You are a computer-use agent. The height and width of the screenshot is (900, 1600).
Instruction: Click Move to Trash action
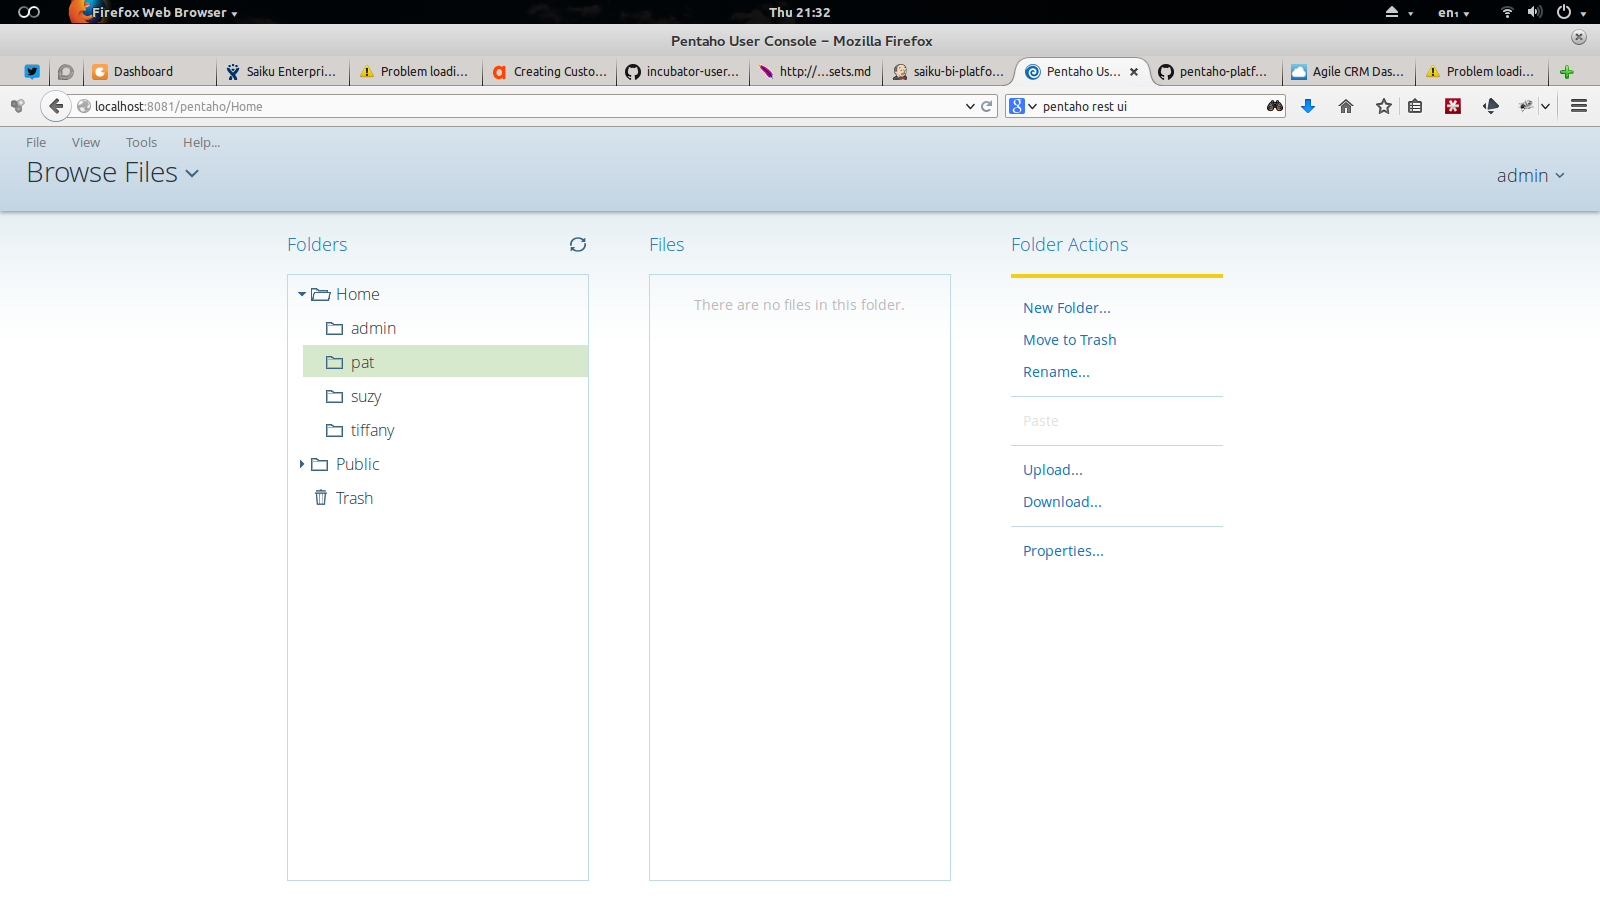[x=1069, y=340]
